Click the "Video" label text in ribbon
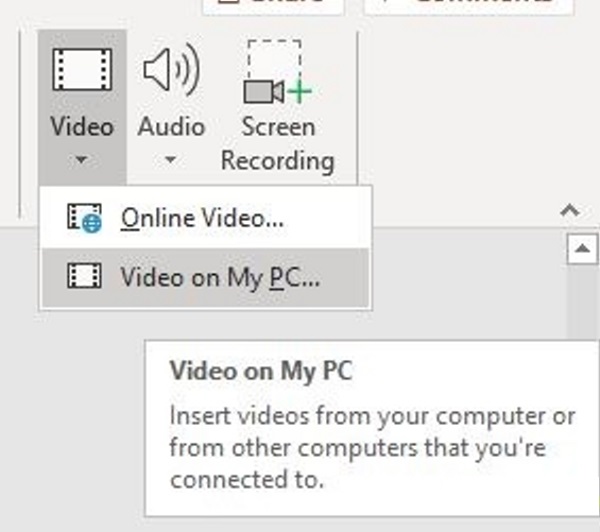The height and width of the screenshot is (532, 600). click(x=82, y=127)
